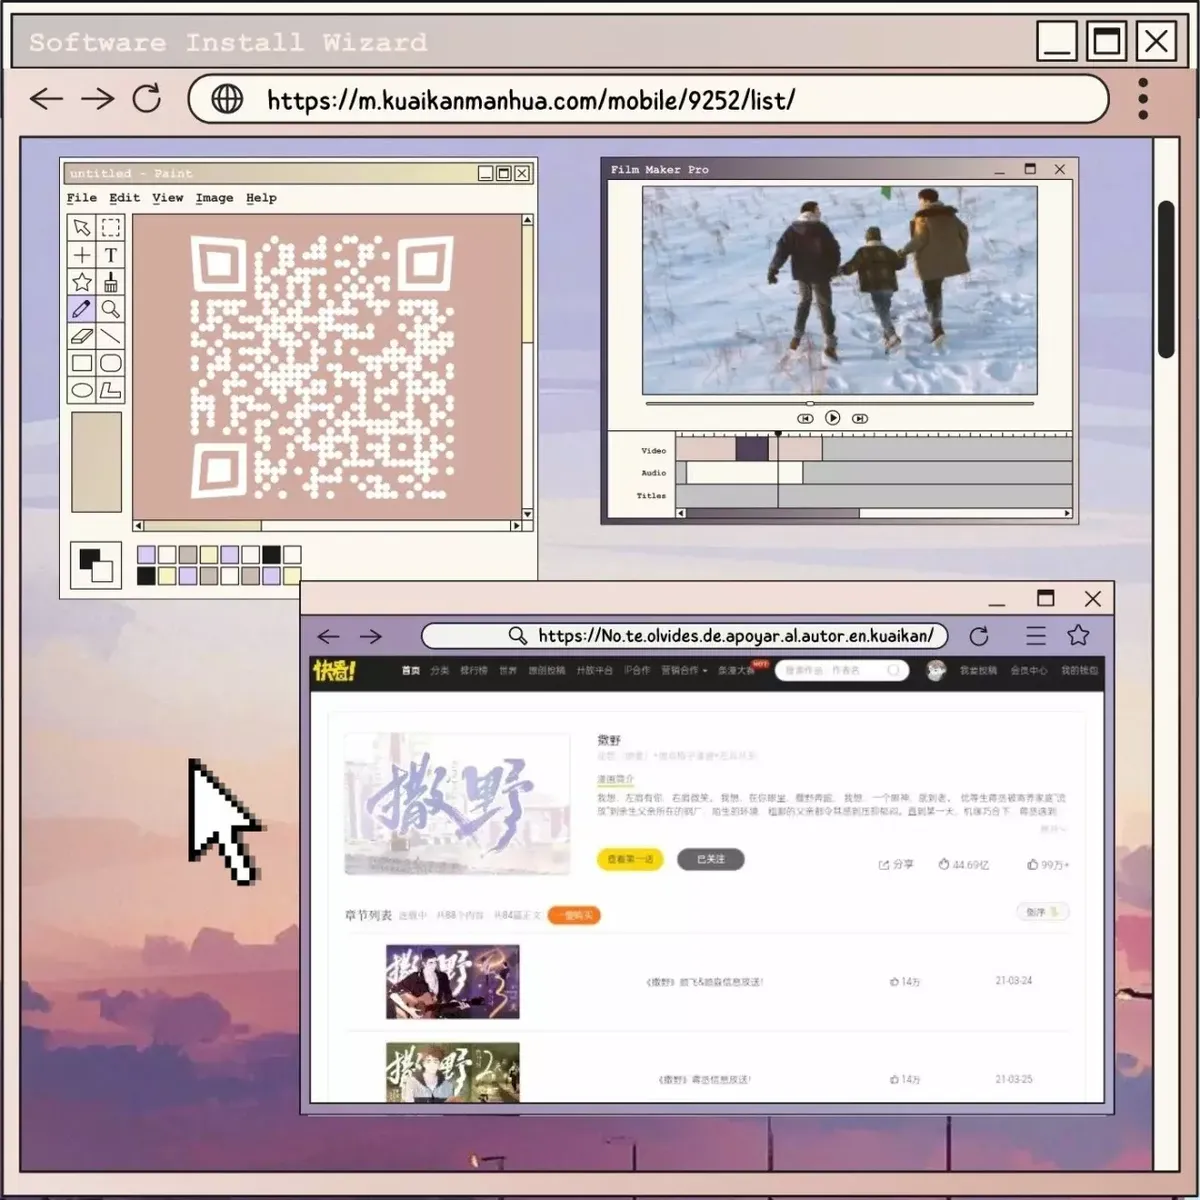Toggle chapter sort order button
This screenshot has height=1200, width=1200.
pos(1042,912)
